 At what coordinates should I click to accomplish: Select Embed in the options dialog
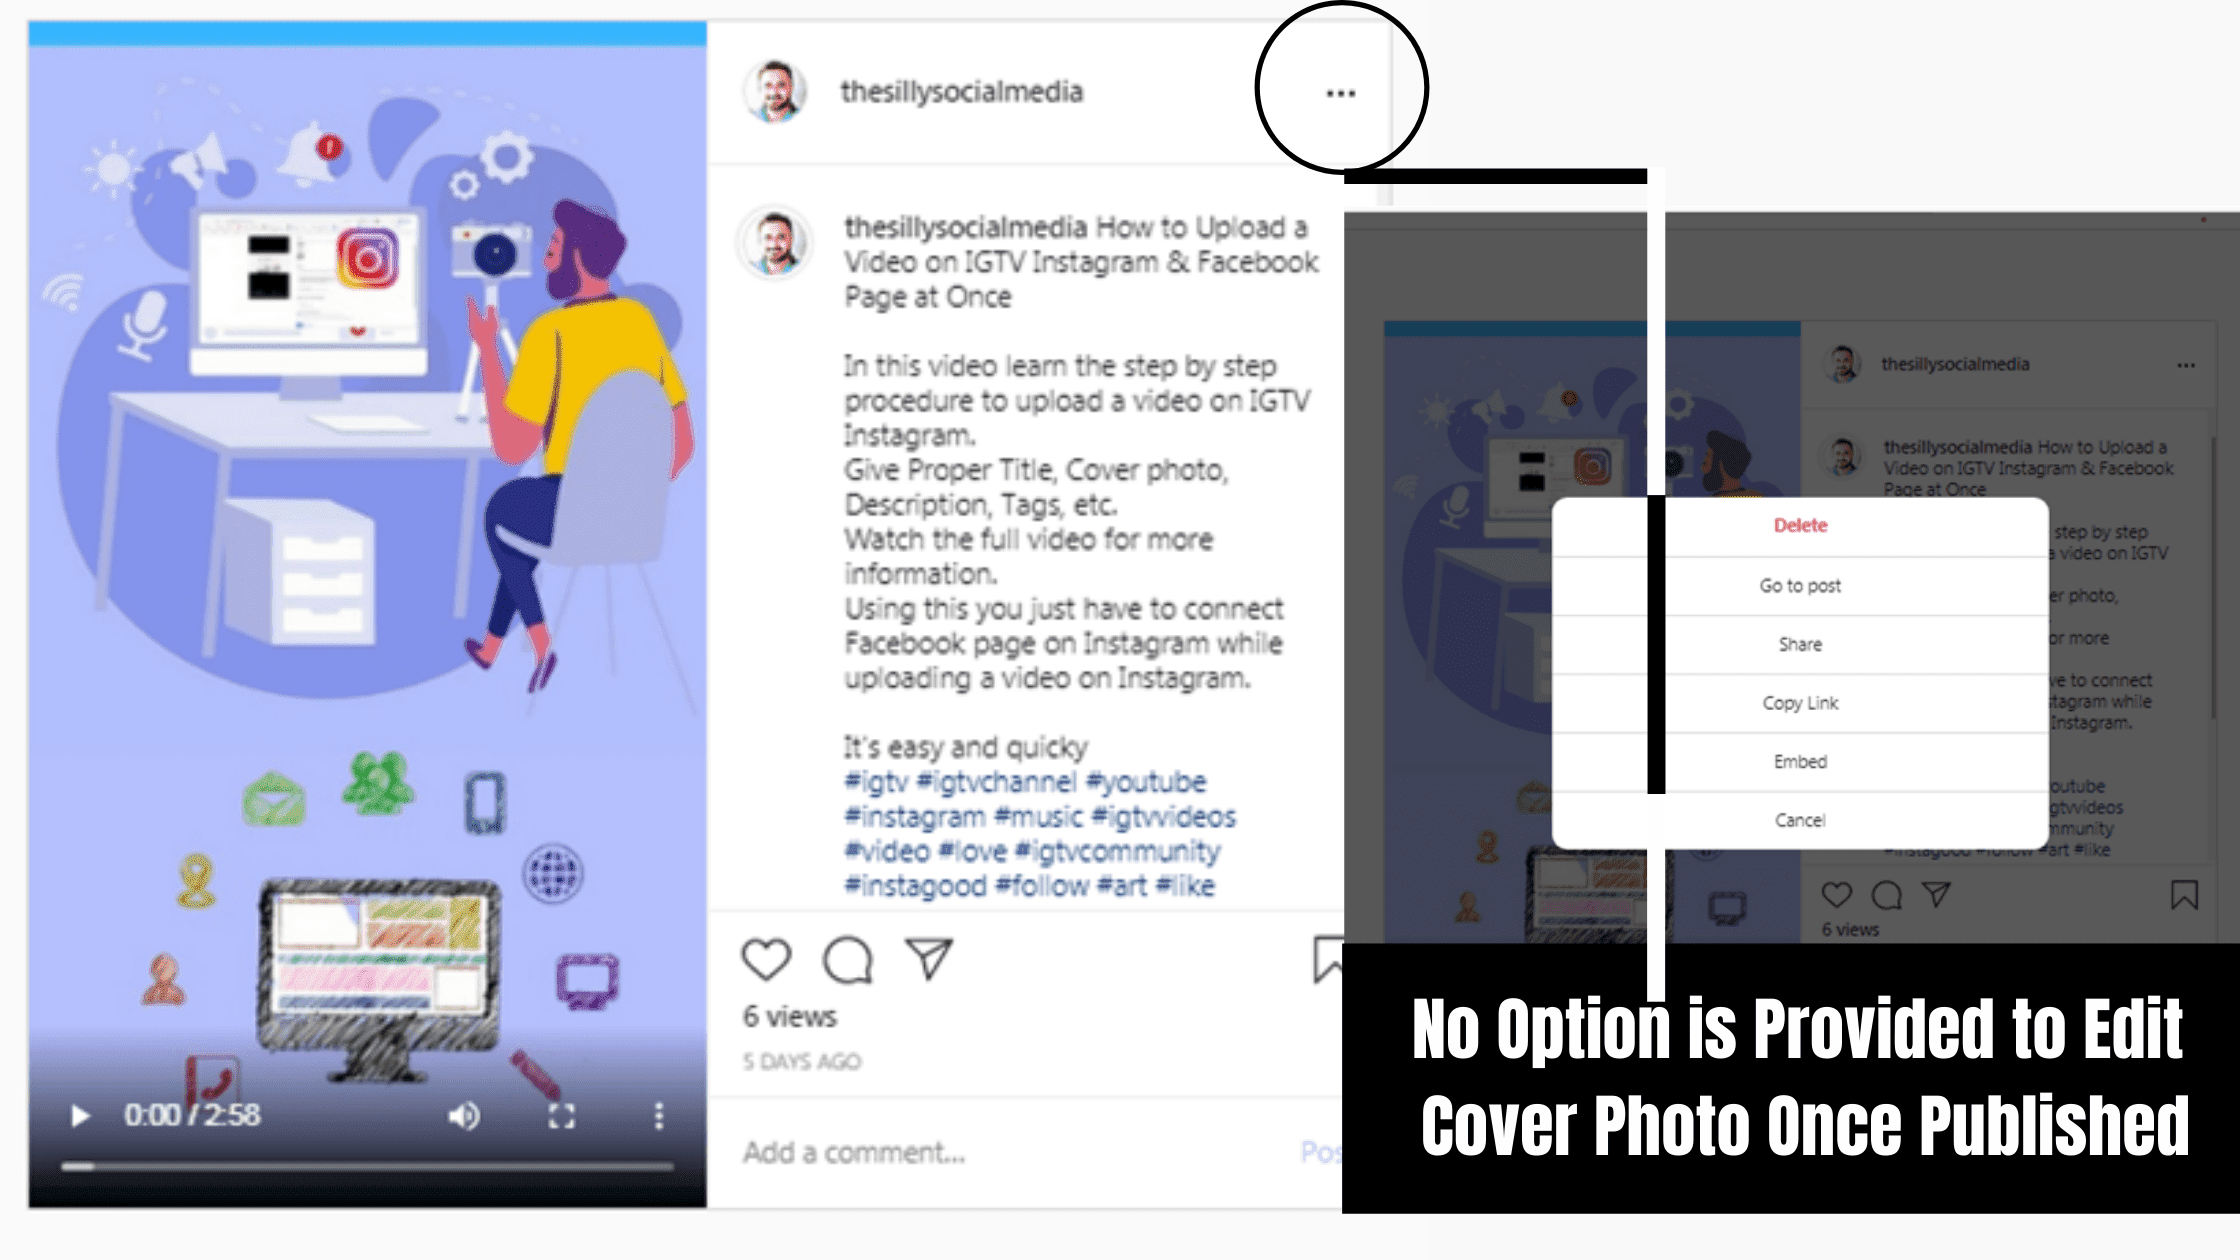pyautogui.click(x=1800, y=762)
